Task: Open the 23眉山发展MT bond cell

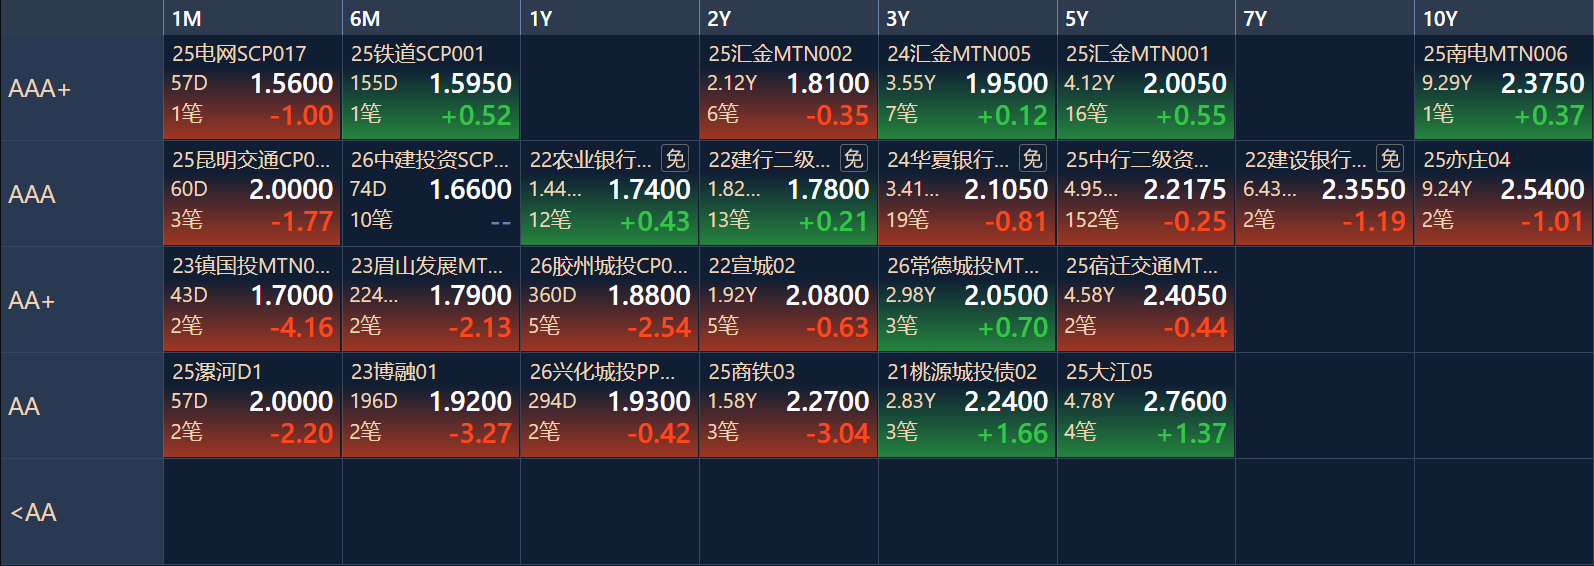Action: [x=431, y=299]
